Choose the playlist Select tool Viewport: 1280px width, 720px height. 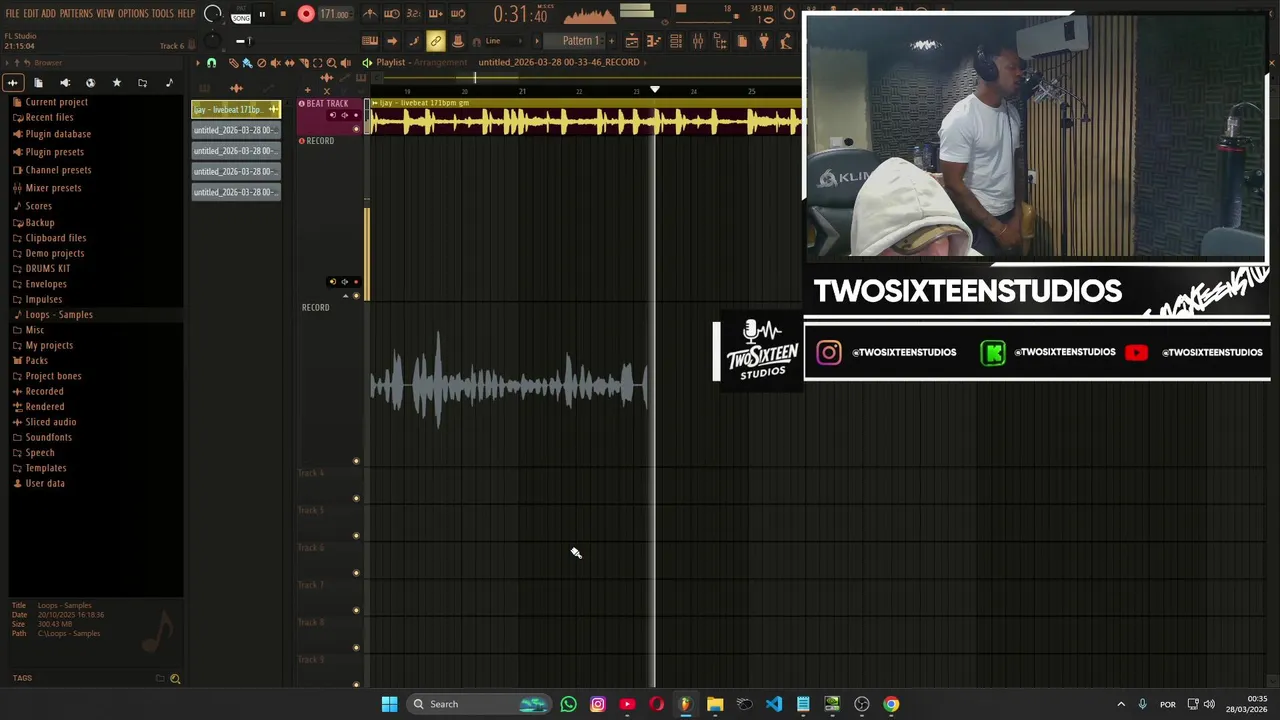point(317,62)
